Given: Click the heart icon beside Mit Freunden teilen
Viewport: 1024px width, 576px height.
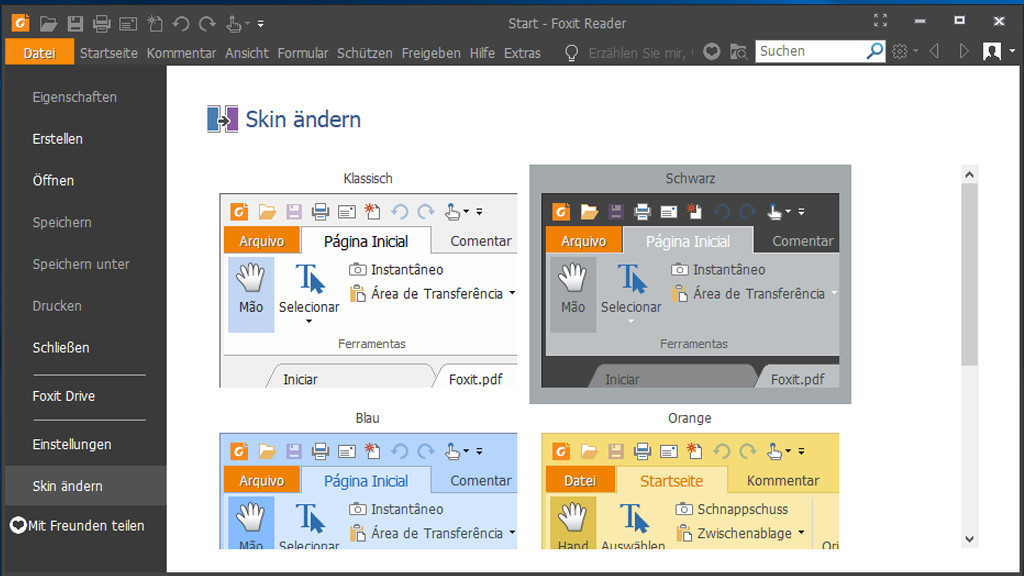Looking at the screenshot, I should (18, 525).
